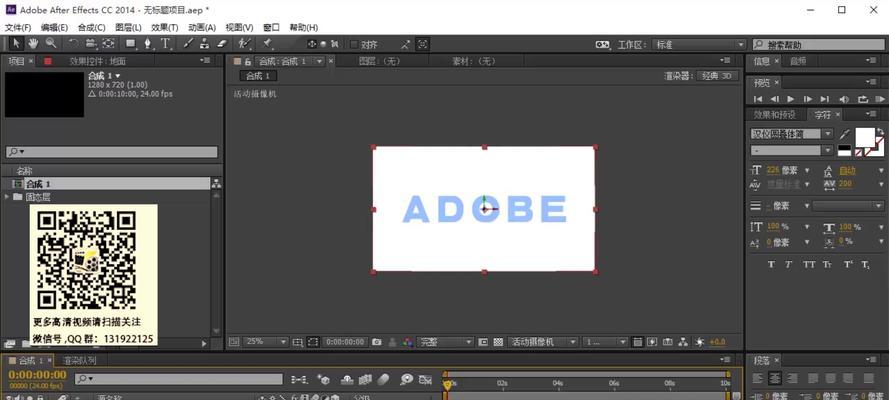Select the Horizontal Type tool

(x=166, y=44)
